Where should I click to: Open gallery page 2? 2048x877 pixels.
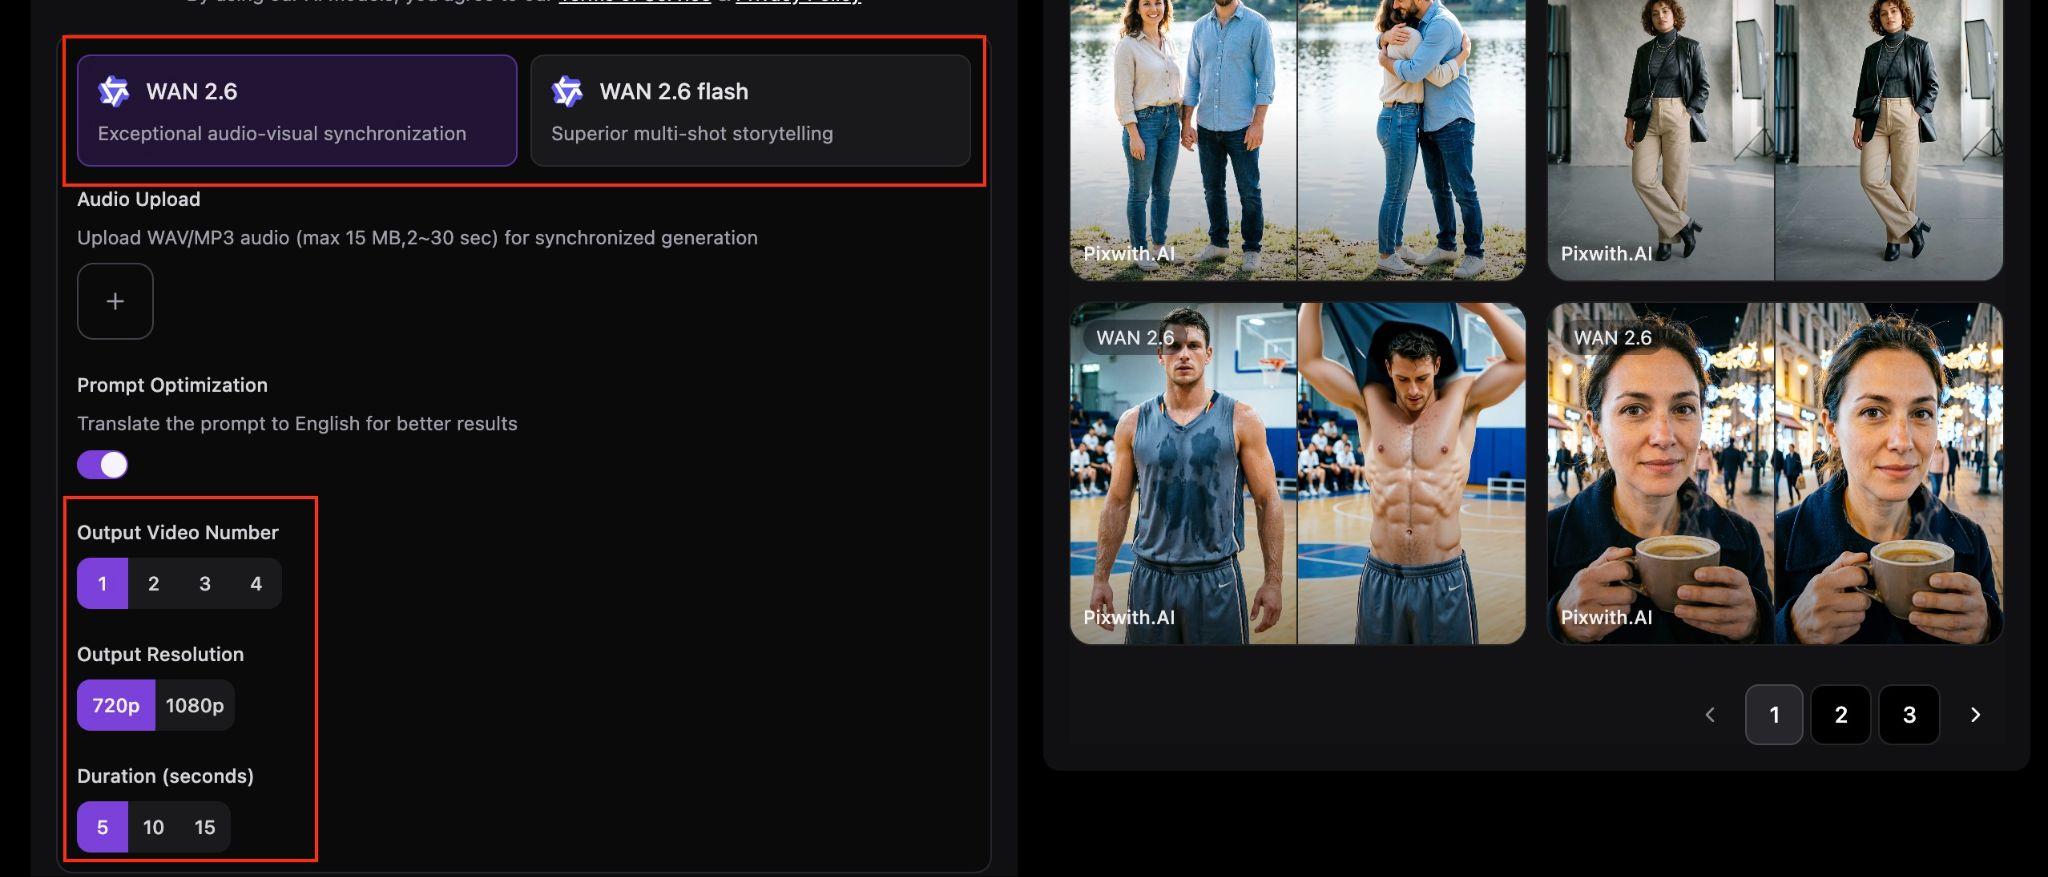1841,715
